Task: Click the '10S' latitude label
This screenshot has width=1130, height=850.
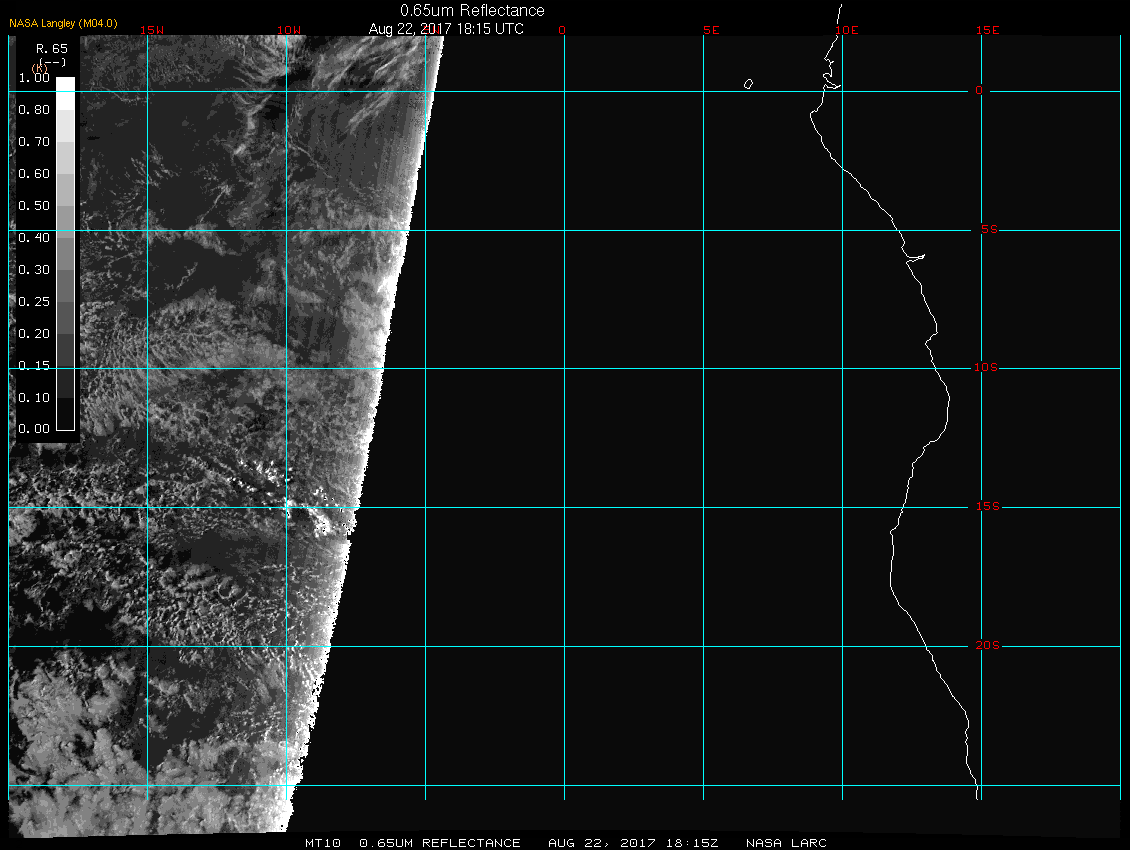Action: pyautogui.click(x=986, y=368)
